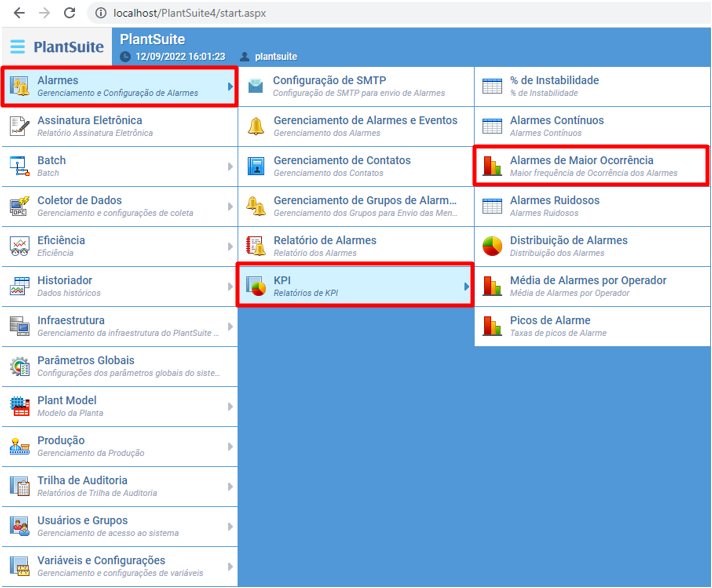Screen dimensions: 712x588
Task: Expand the Coletor de Dados submenu arrow
Action: [x=230, y=206]
